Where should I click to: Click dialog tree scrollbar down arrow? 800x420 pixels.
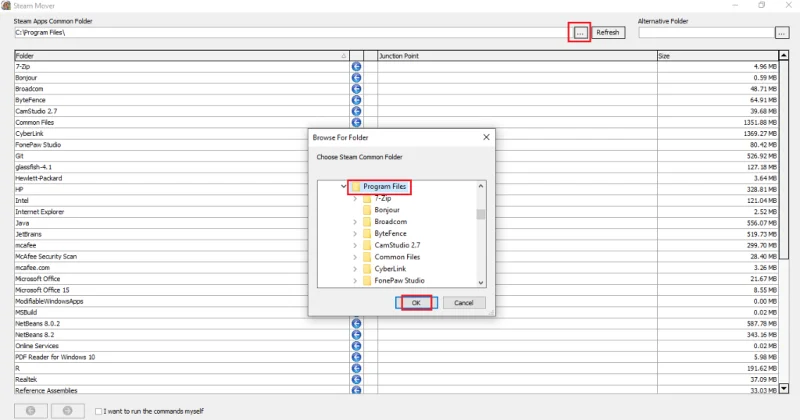coord(481,282)
